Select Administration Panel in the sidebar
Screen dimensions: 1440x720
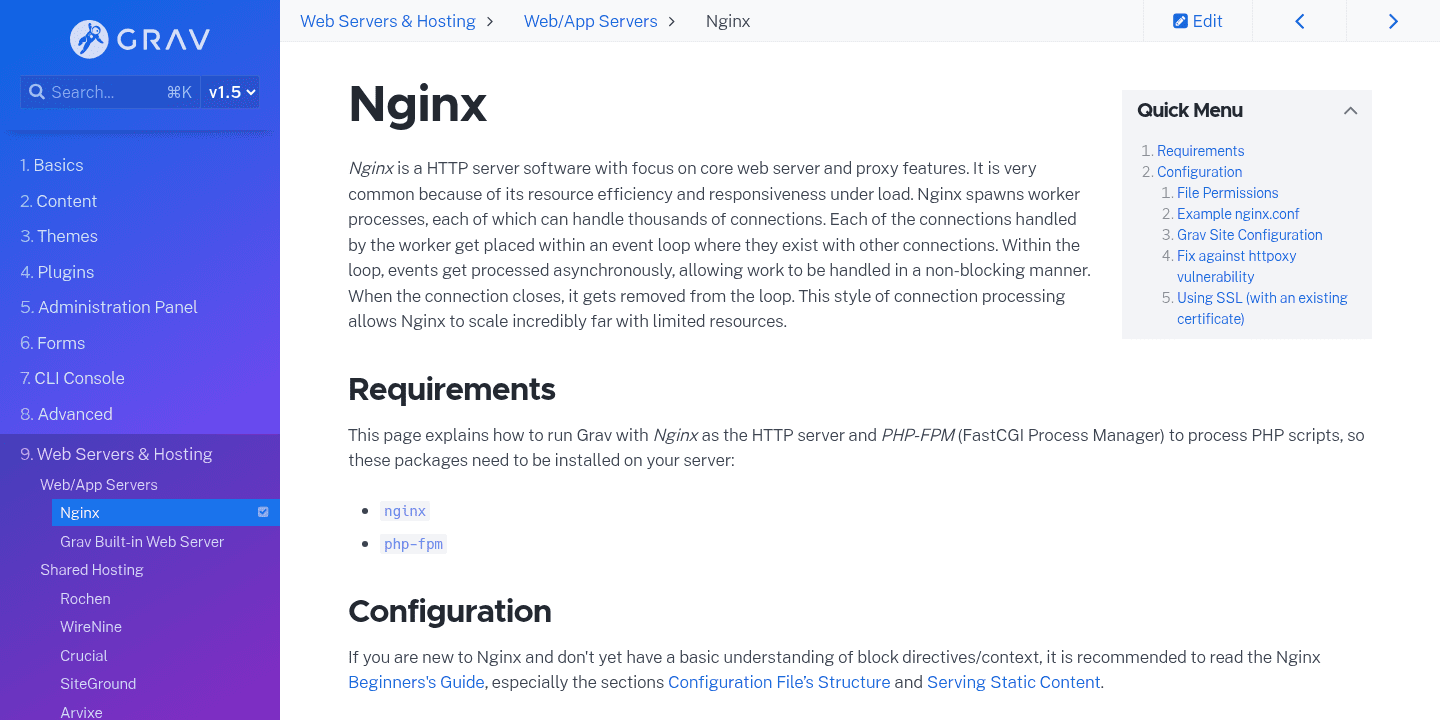coord(117,307)
